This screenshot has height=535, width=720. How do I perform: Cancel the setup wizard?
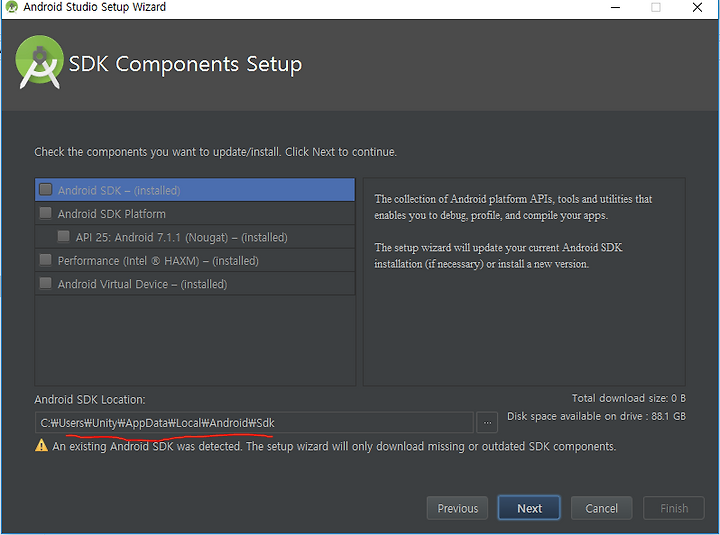[601, 508]
